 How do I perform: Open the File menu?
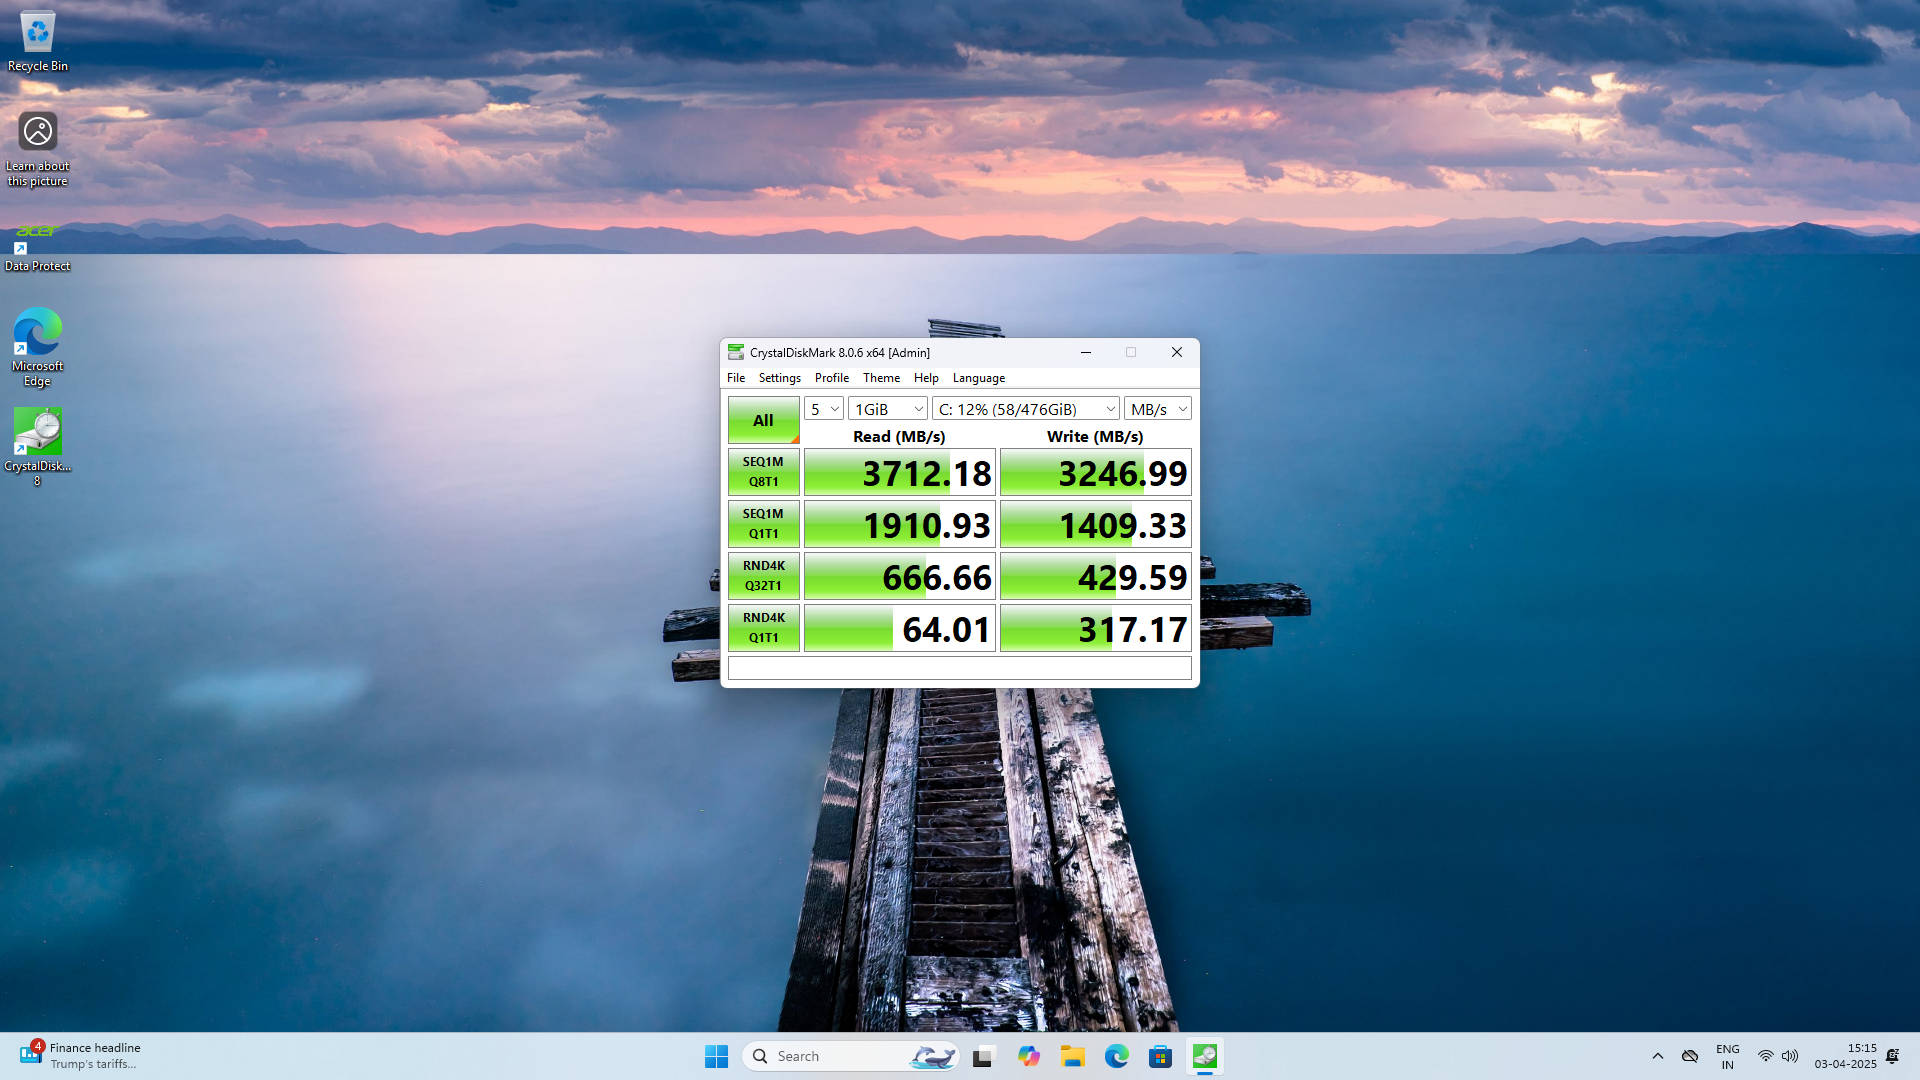pyautogui.click(x=736, y=378)
